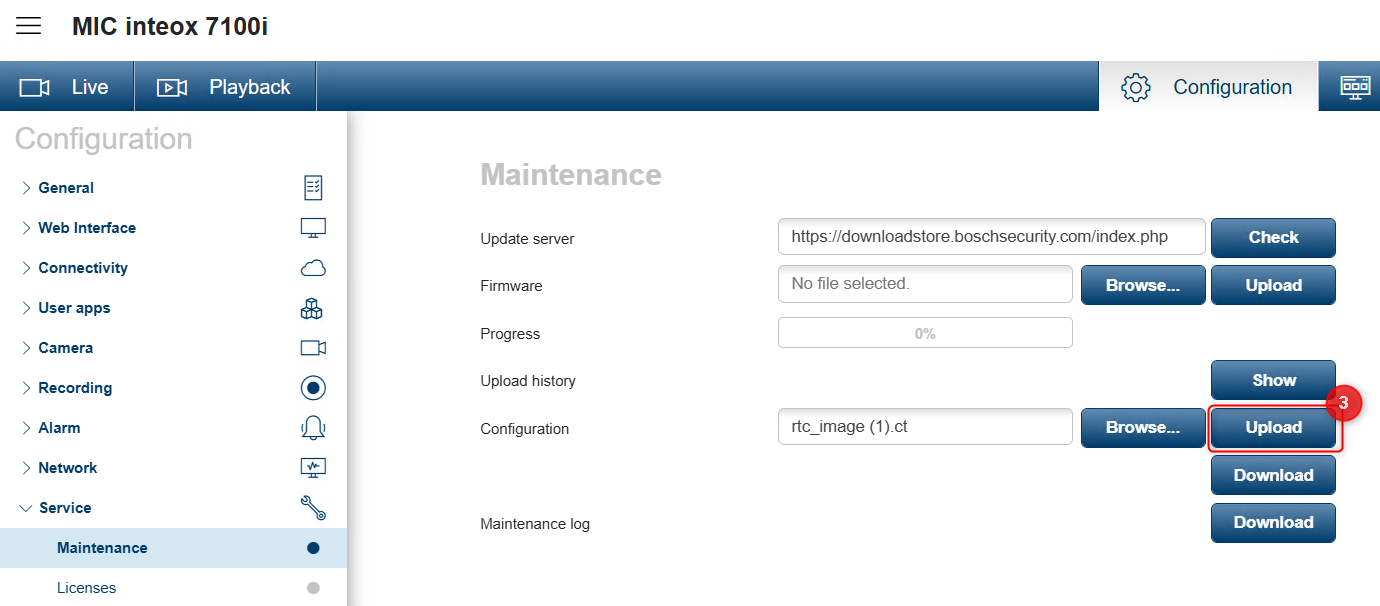This screenshot has width=1380, height=606.
Task: Browse for a configuration file
Action: 1142,427
